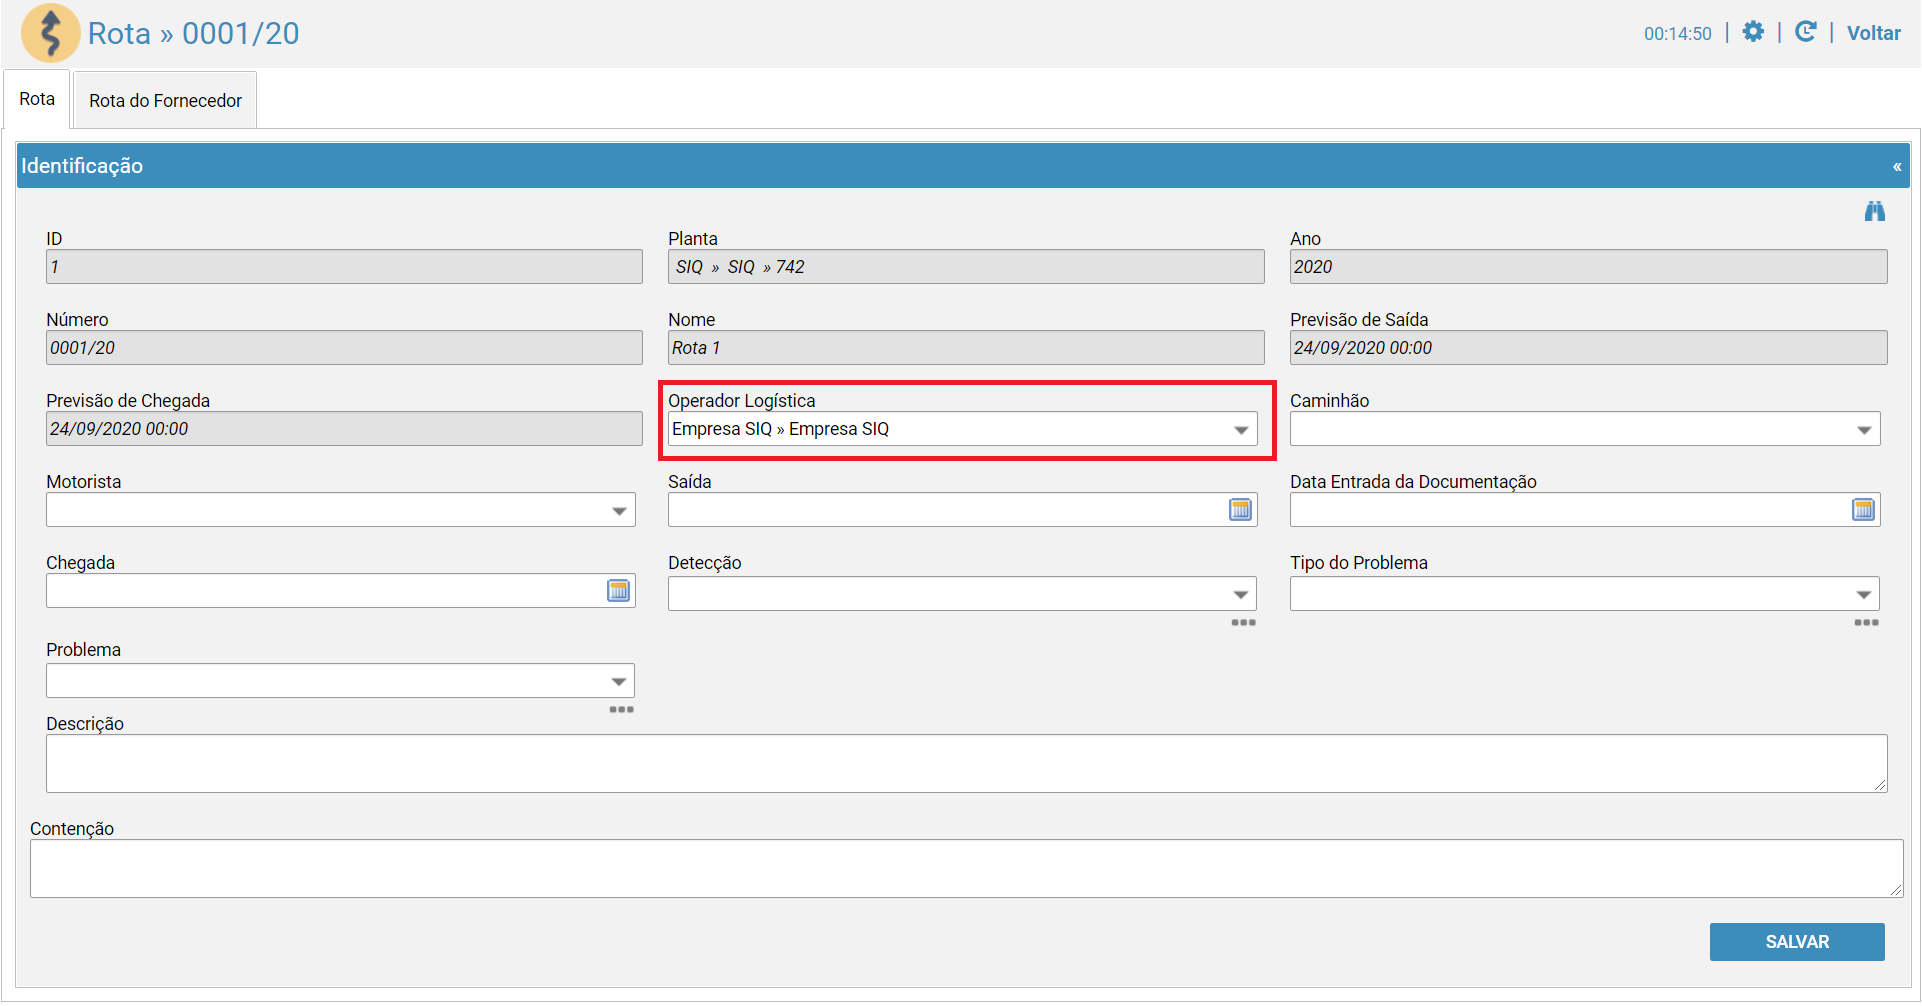Click the ellipsis under Tipo do Problema

tap(1866, 623)
